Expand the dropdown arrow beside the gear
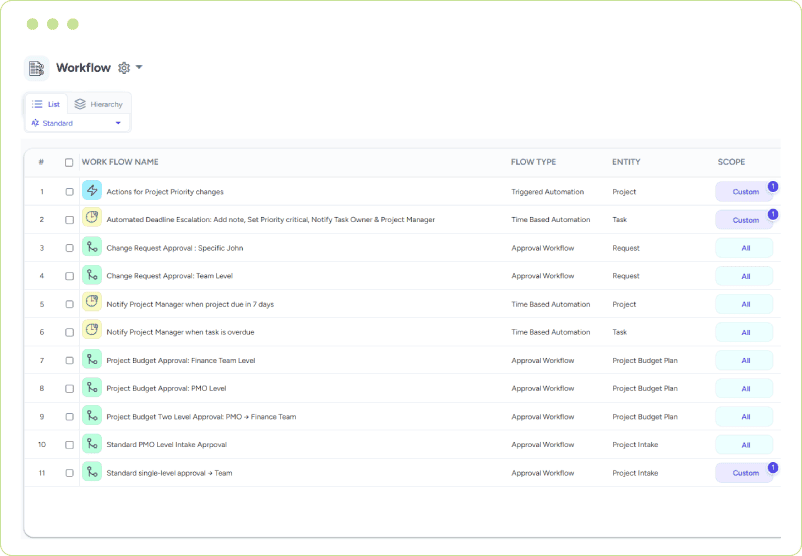 (139, 68)
